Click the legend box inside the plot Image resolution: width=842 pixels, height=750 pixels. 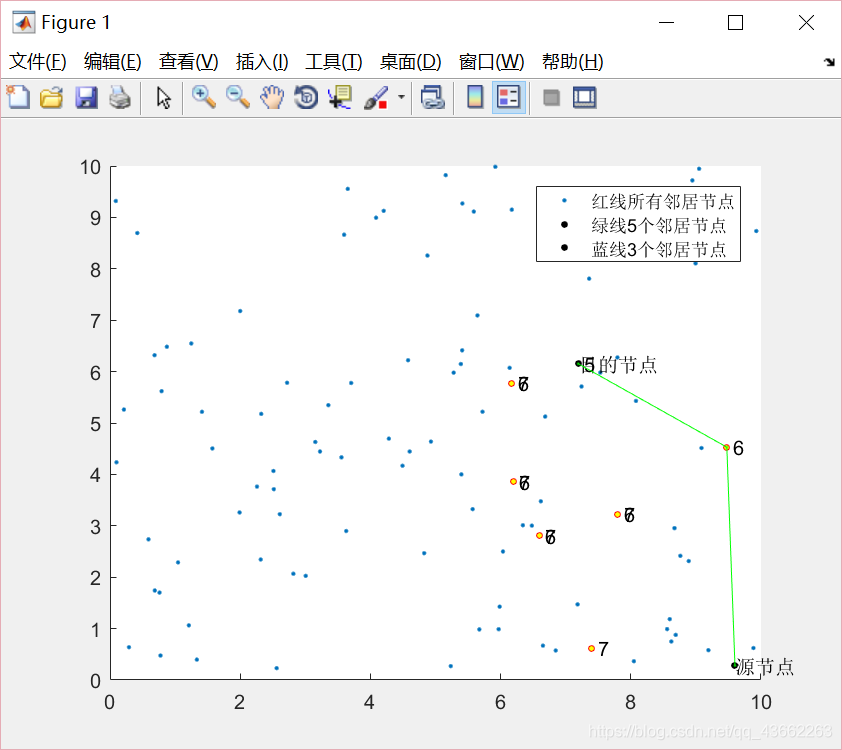[x=637, y=223]
